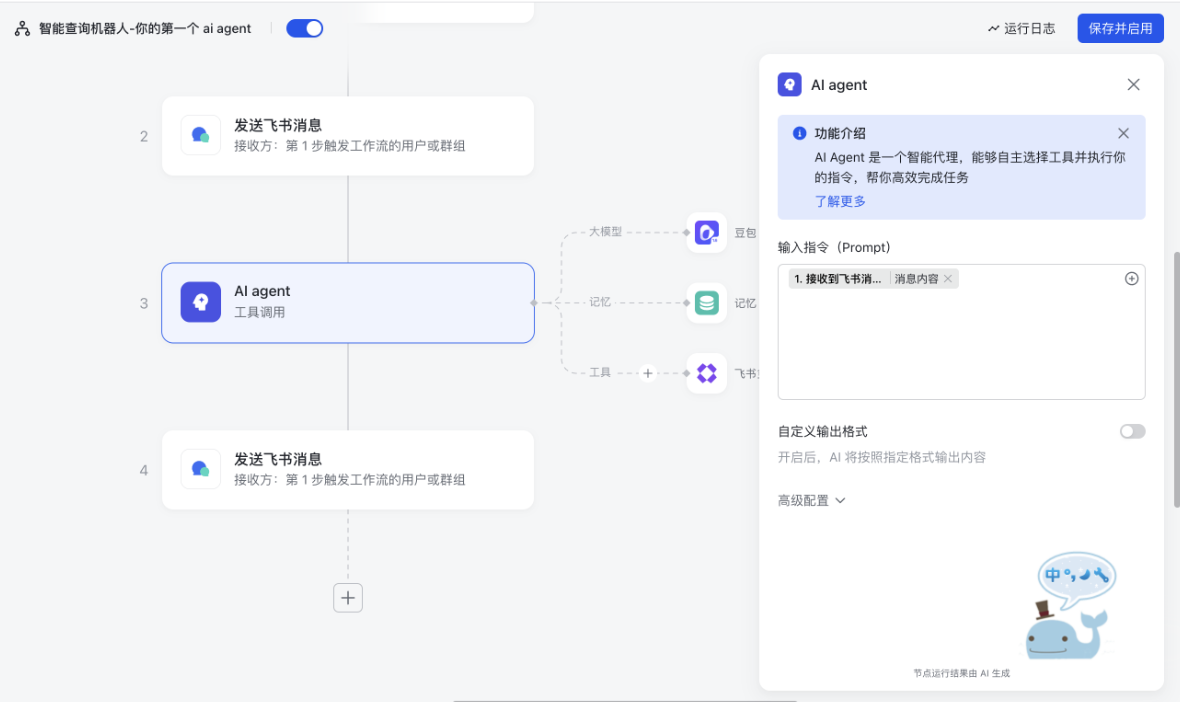The height and width of the screenshot is (702, 1180).
Task: Click the Doubao large model icon
Action: pos(707,232)
